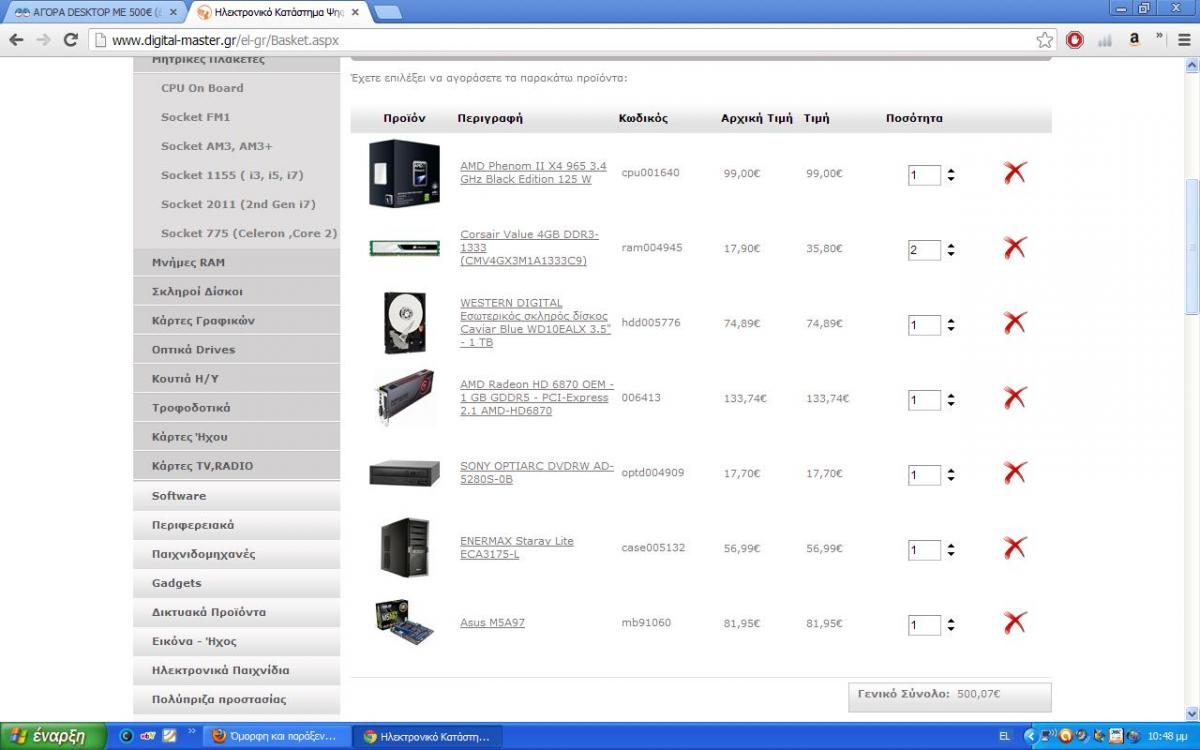Adjust quantity stepper for Western Digital row
Screen dimensions: 1200x750
951,325
